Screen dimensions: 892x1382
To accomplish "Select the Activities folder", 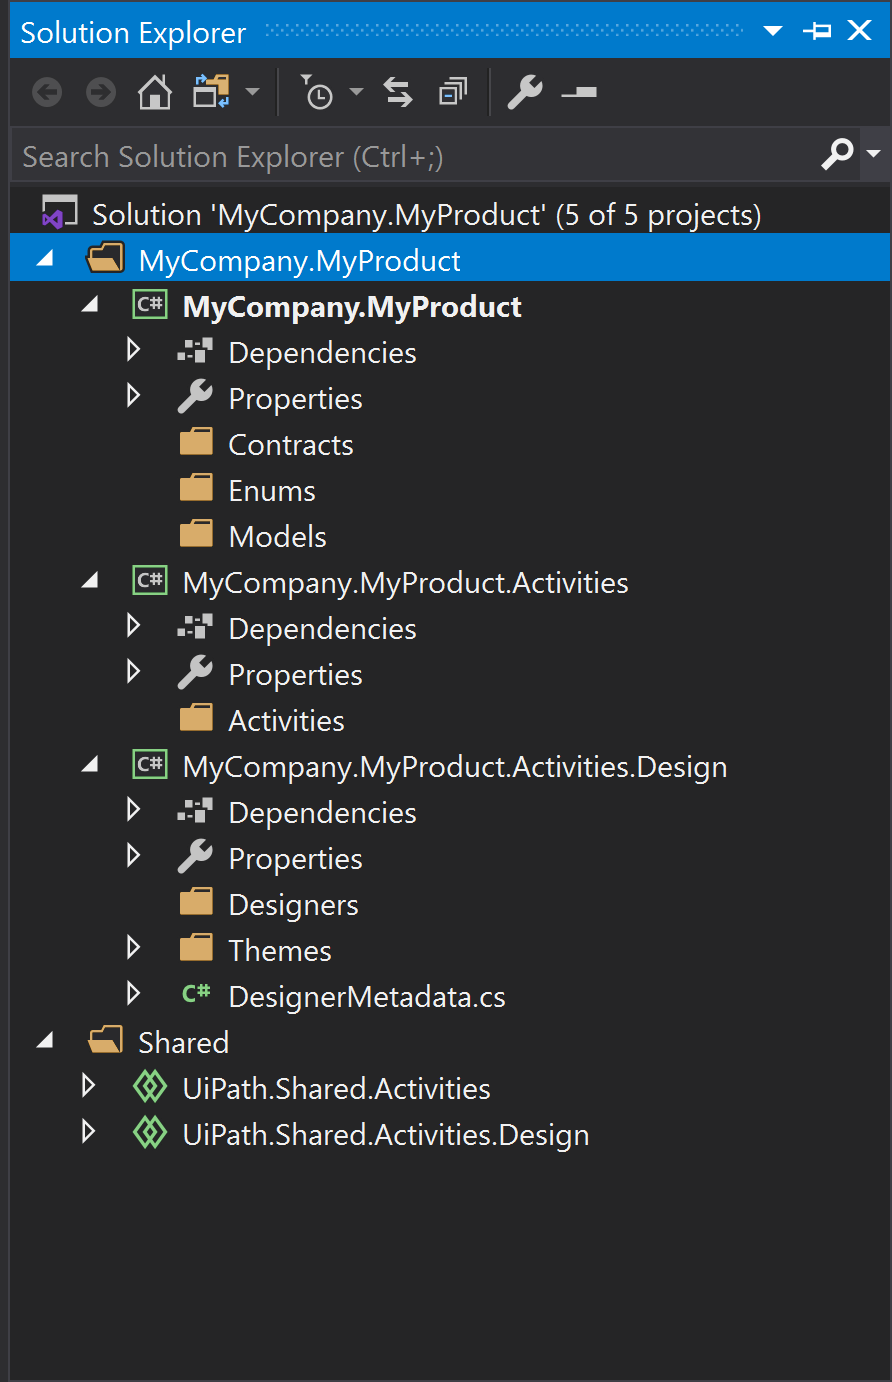I will tap(287, 721).
